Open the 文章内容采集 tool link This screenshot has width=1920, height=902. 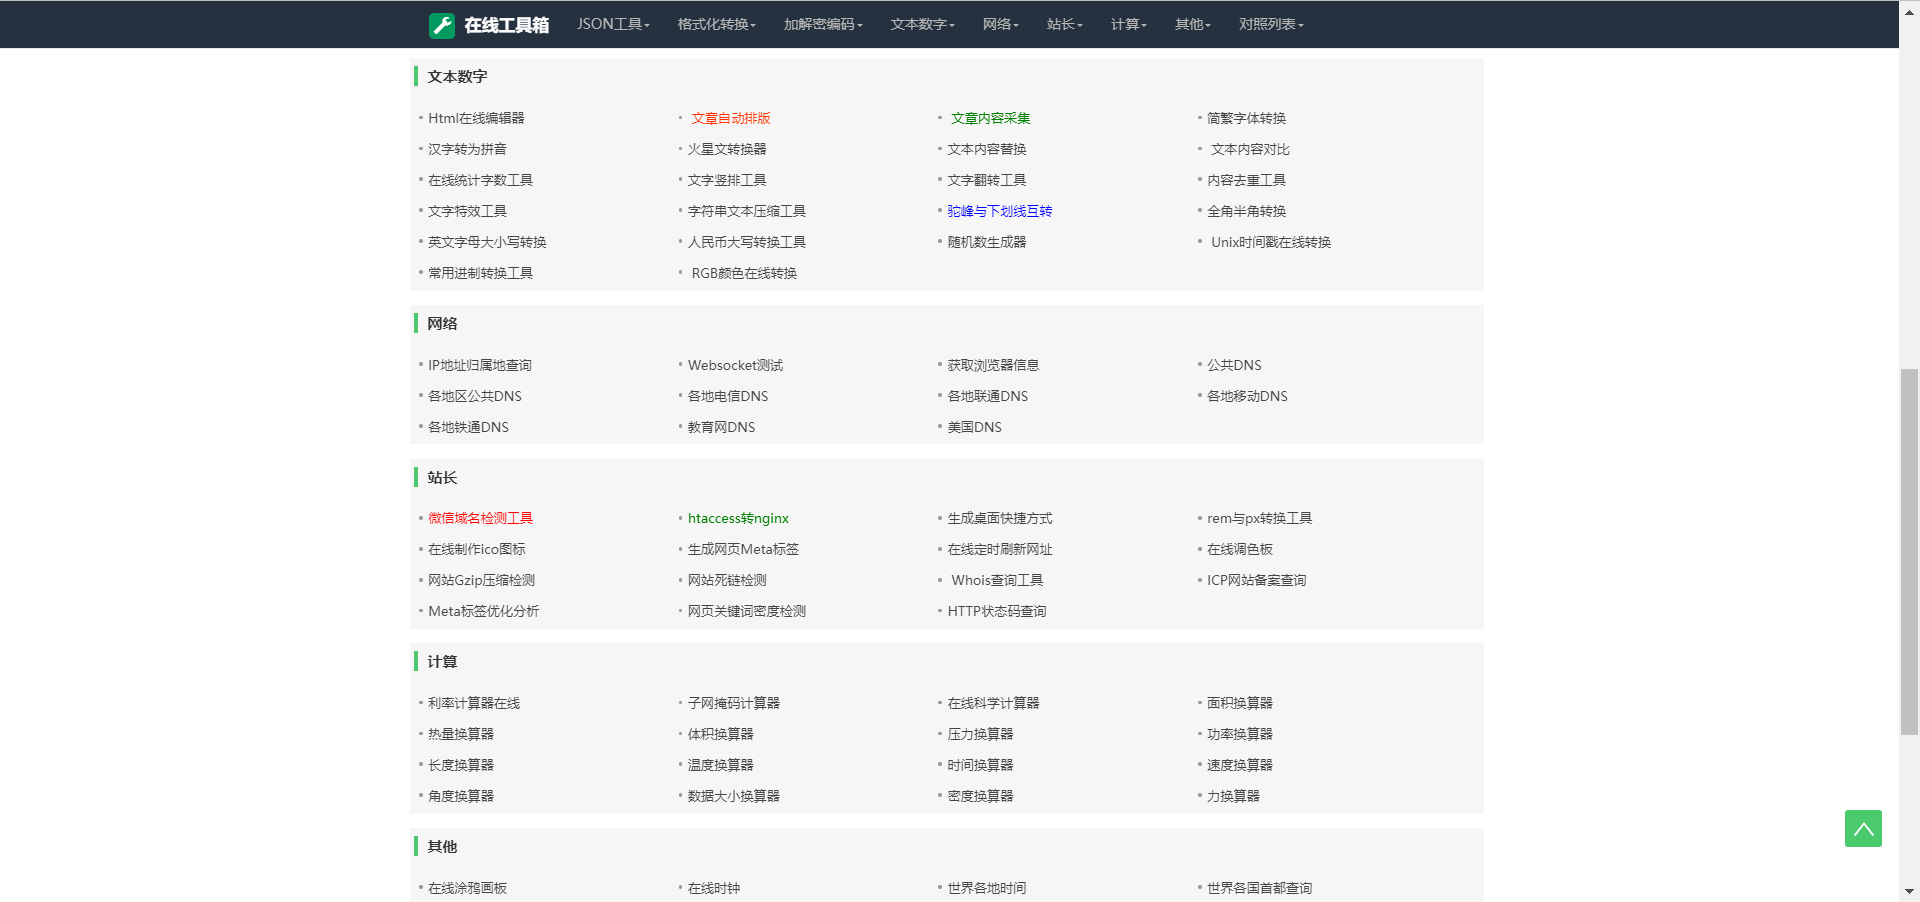[990, 118]
